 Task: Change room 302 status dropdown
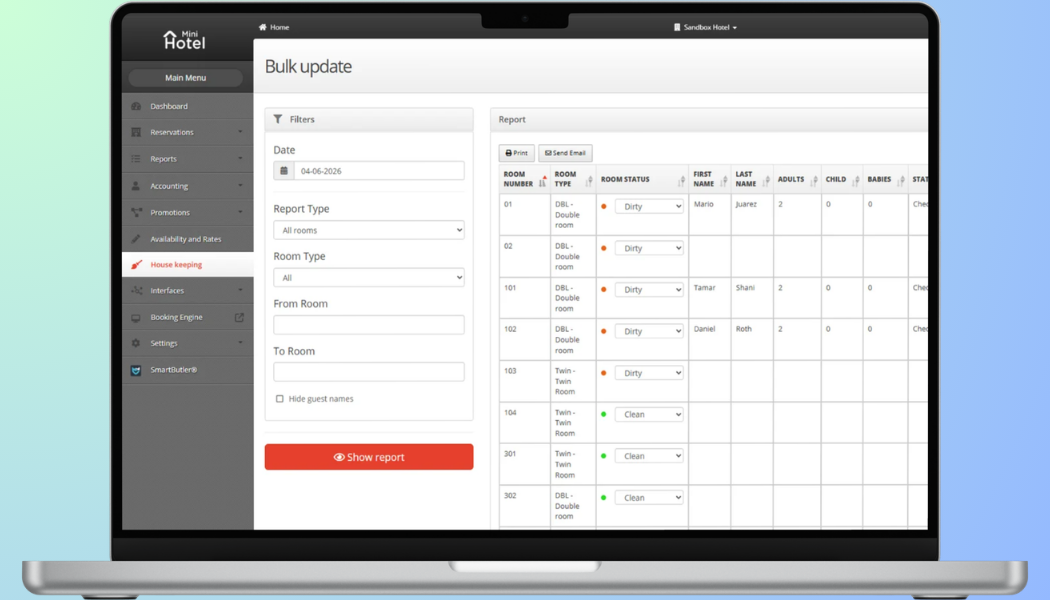click(x=649, y=498)
